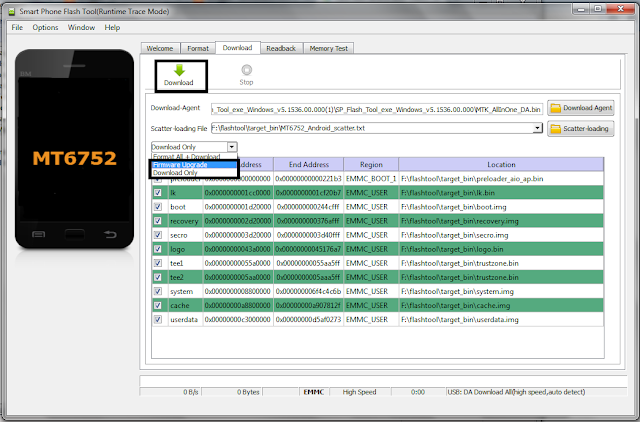This screenshot has width=640, height=422.
Task: Click the userdata begin address 0x00000000c3000000
Action: pyautogui.click(x=238, y=320)
